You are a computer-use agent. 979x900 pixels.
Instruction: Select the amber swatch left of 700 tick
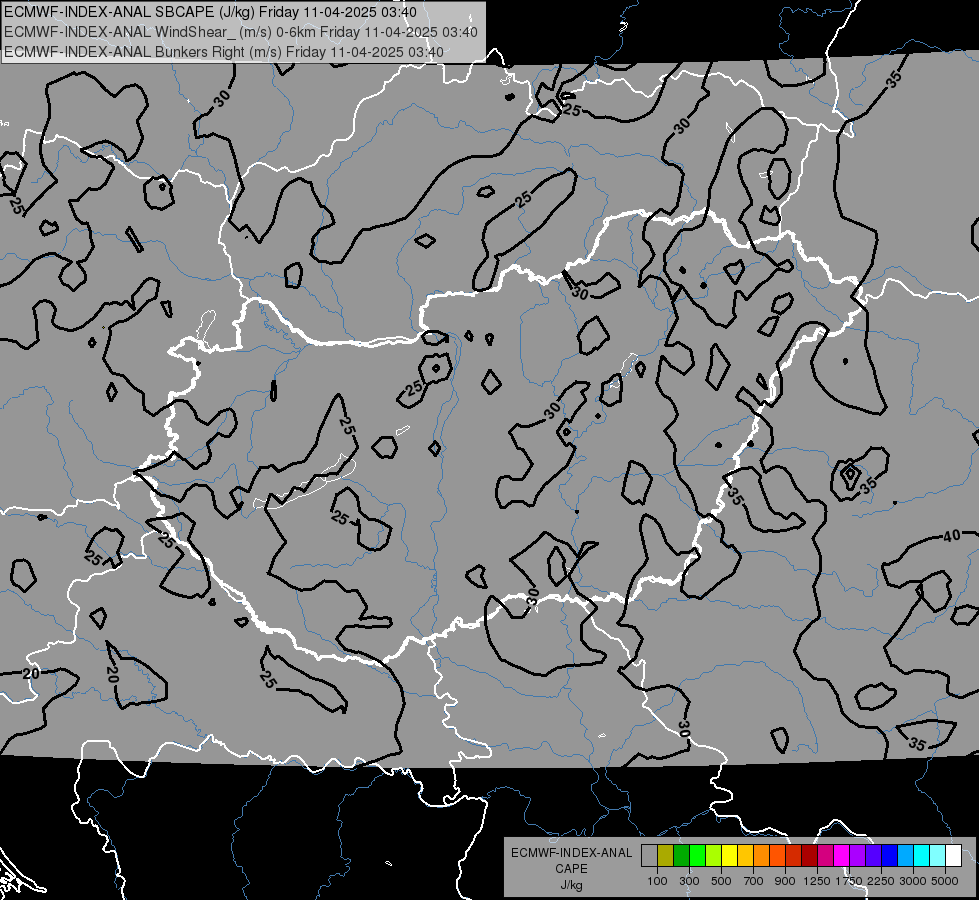pos(745,856)
